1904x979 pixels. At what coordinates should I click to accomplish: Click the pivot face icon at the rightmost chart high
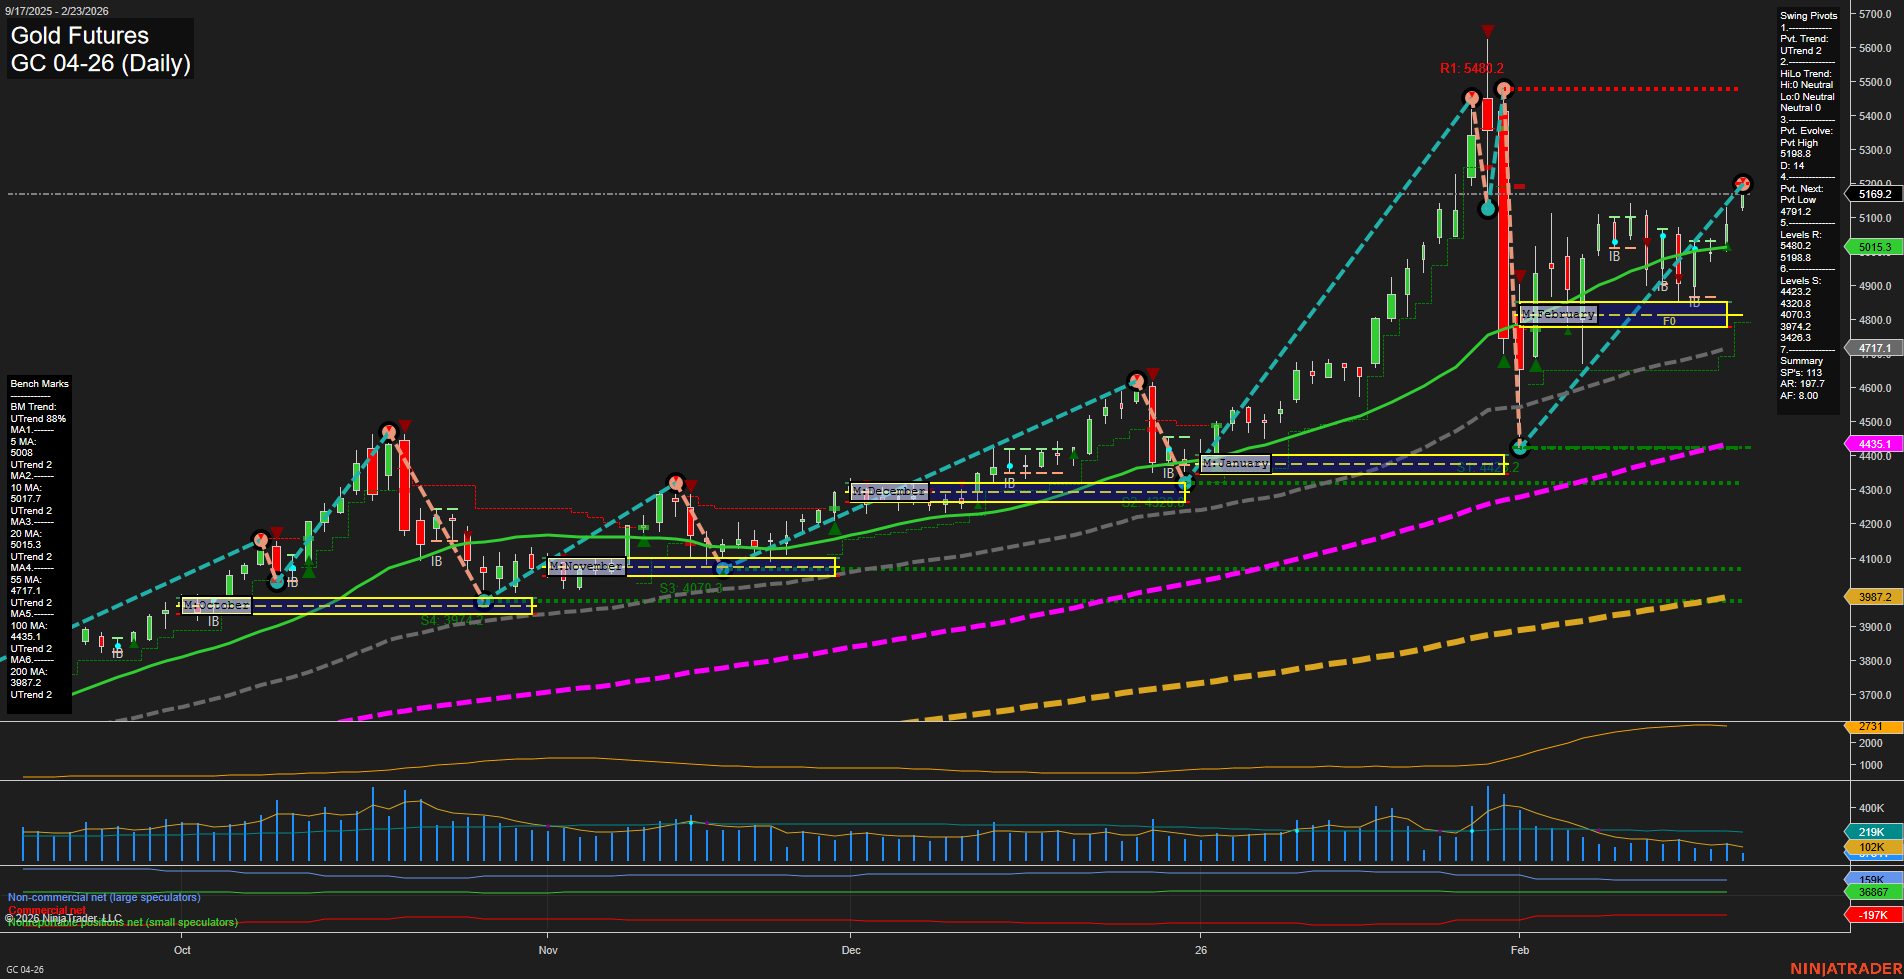tap(1742, 184)
